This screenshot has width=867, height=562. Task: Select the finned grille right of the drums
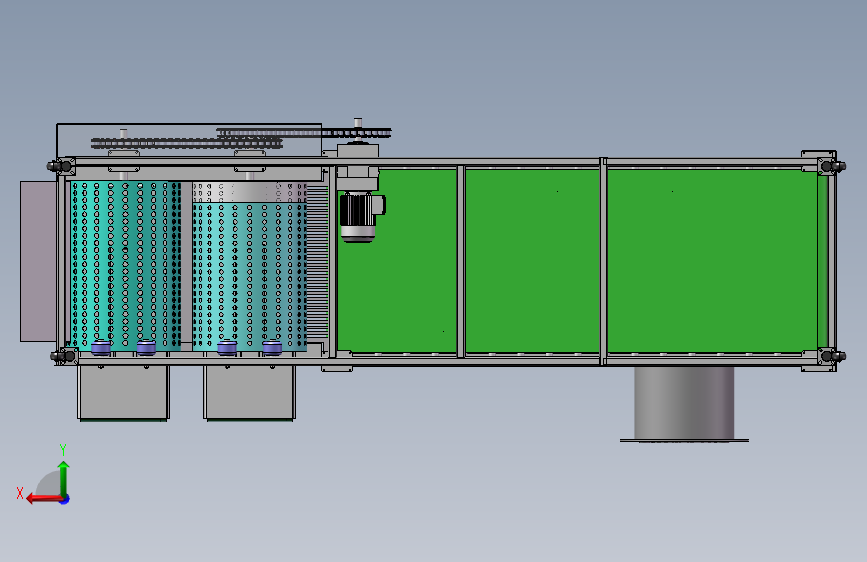[317, 261]
